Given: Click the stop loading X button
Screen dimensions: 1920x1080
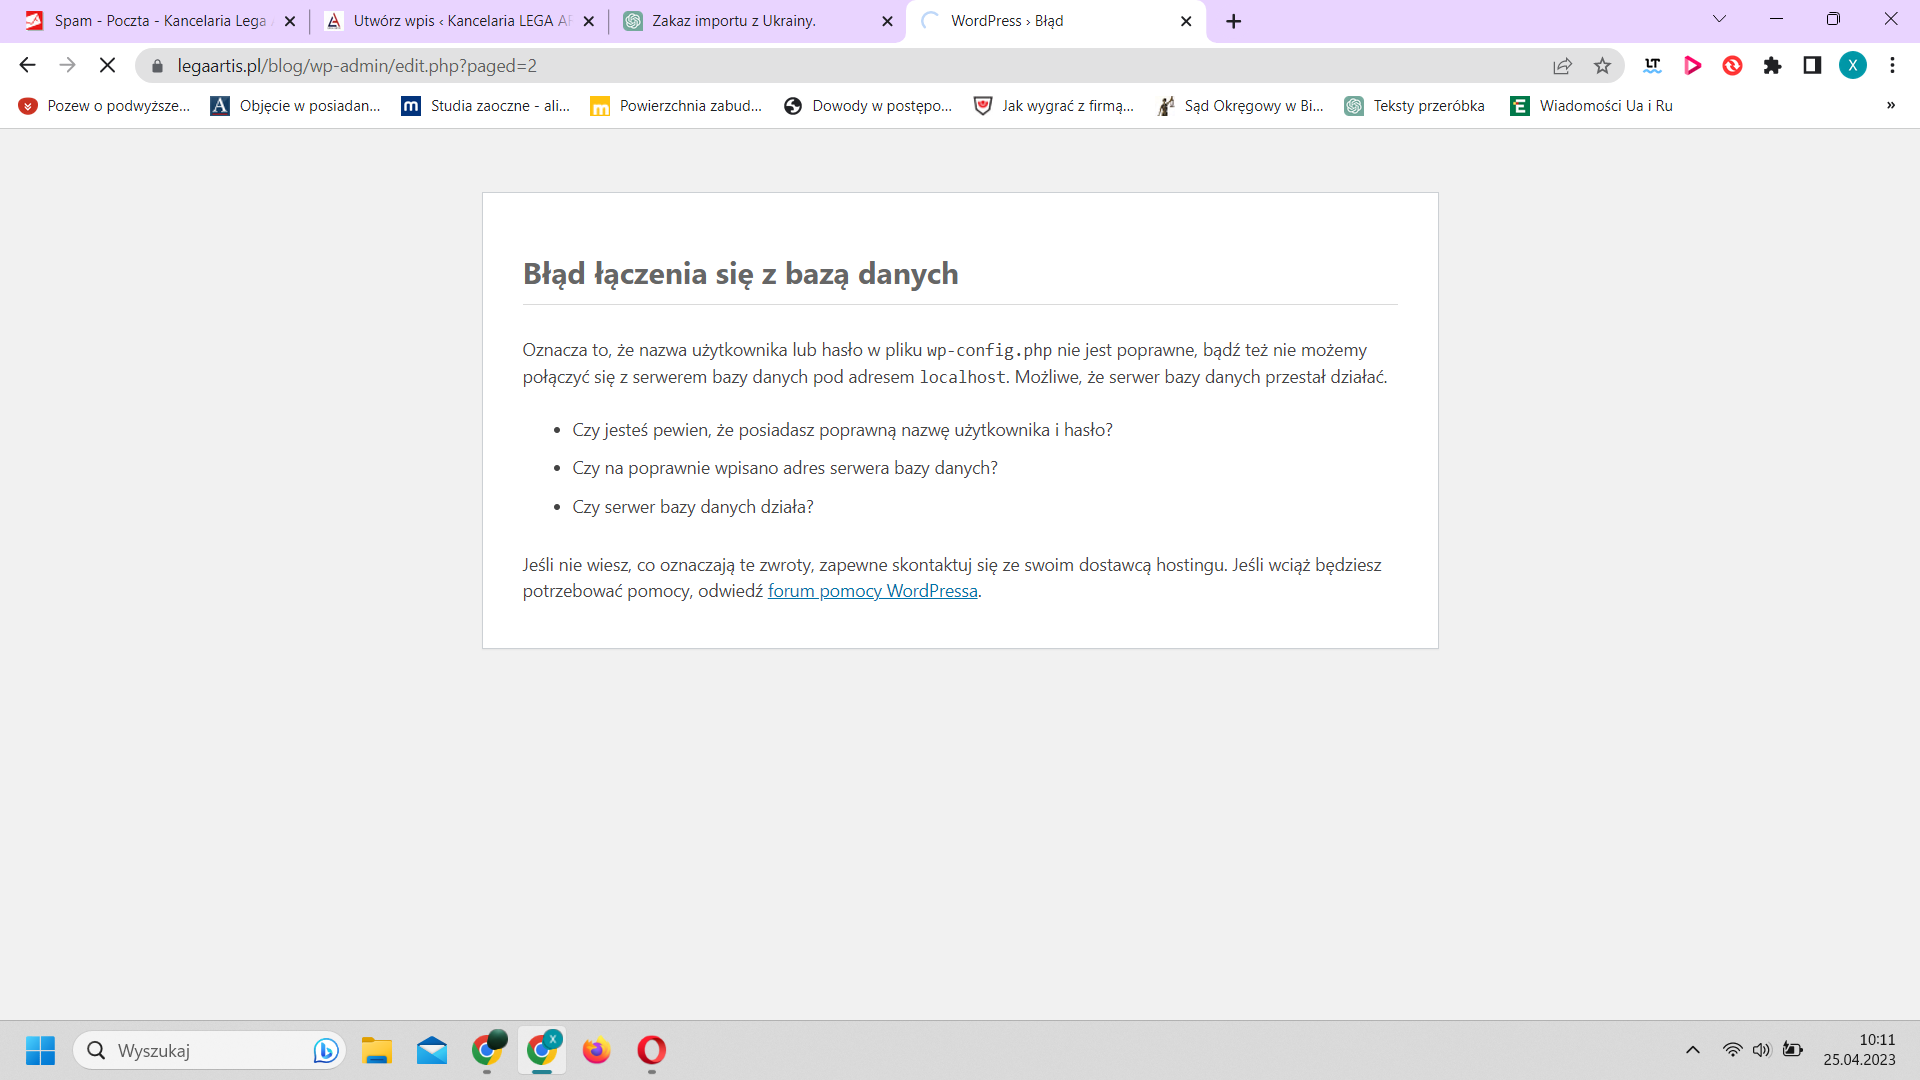Looking at the screenshot, I should [108, 66].
